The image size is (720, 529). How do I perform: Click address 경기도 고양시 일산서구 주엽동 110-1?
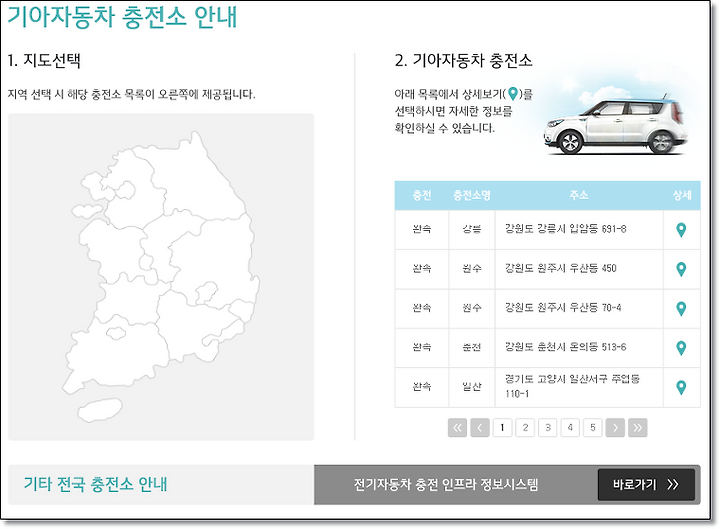point(572,386)
